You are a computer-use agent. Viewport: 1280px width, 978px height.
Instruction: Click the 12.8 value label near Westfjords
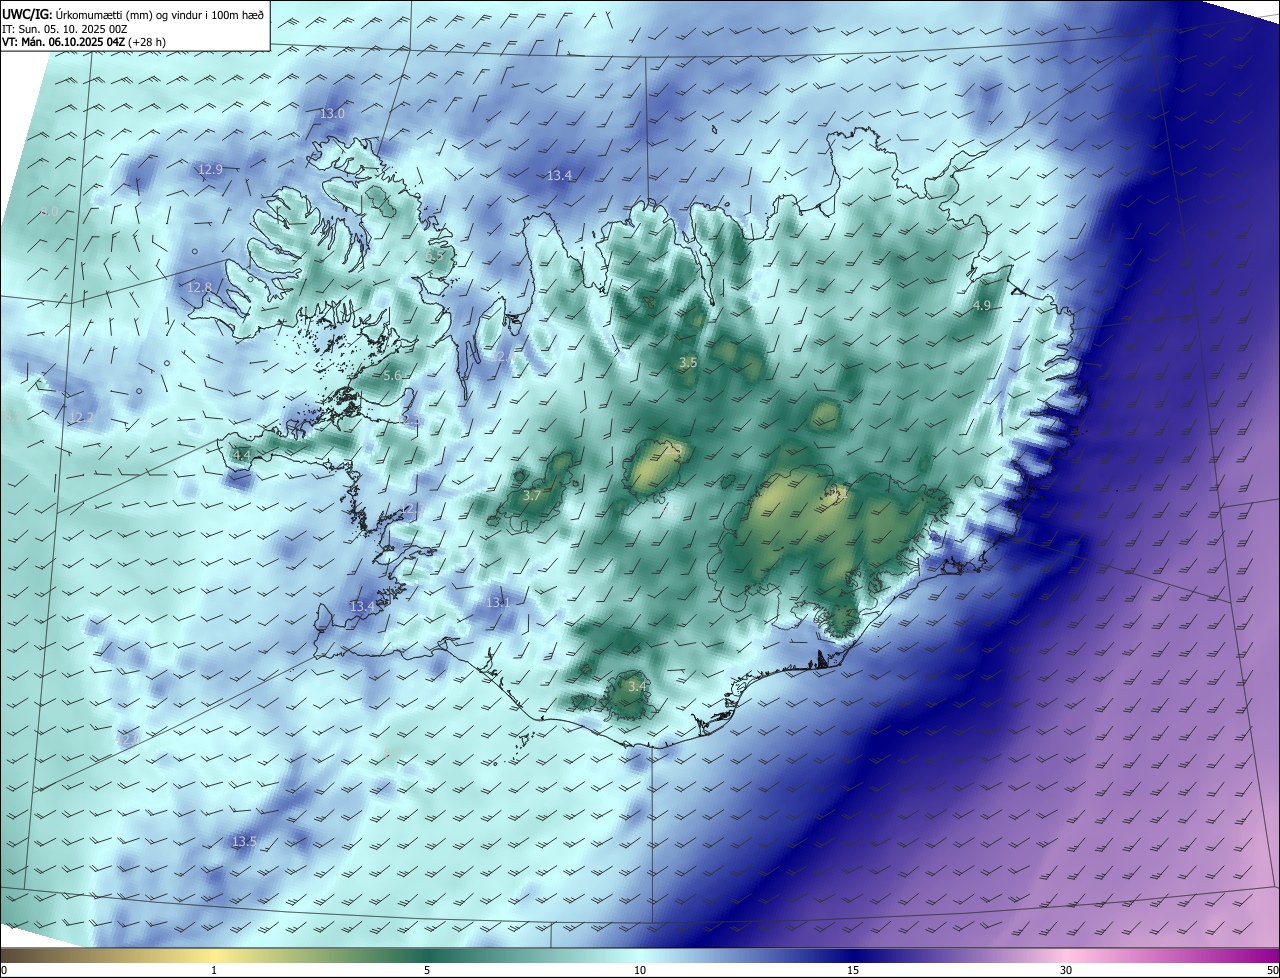[x=199, y=288]
